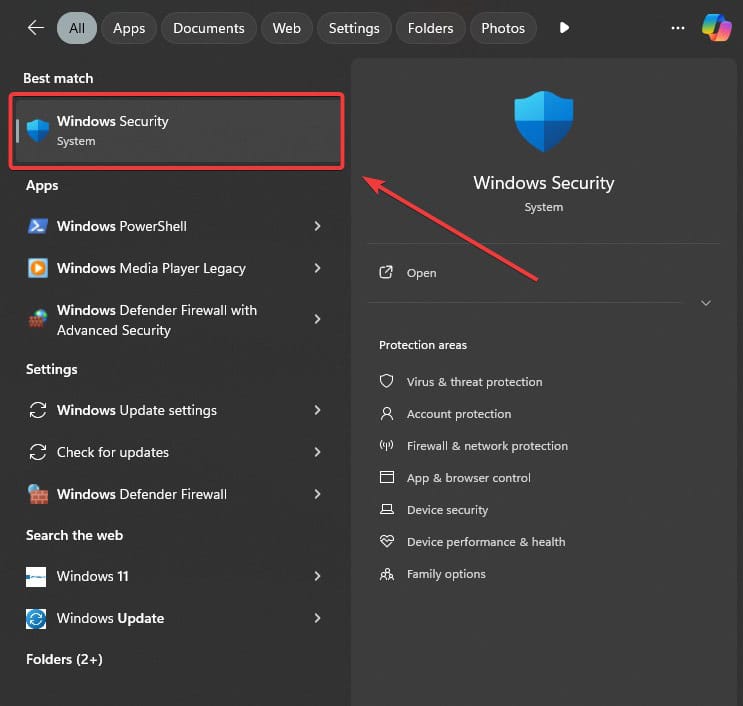This screenshot has height=706, width=743.
Task: Open App & browser control link
Action: (x=469, y=478)
